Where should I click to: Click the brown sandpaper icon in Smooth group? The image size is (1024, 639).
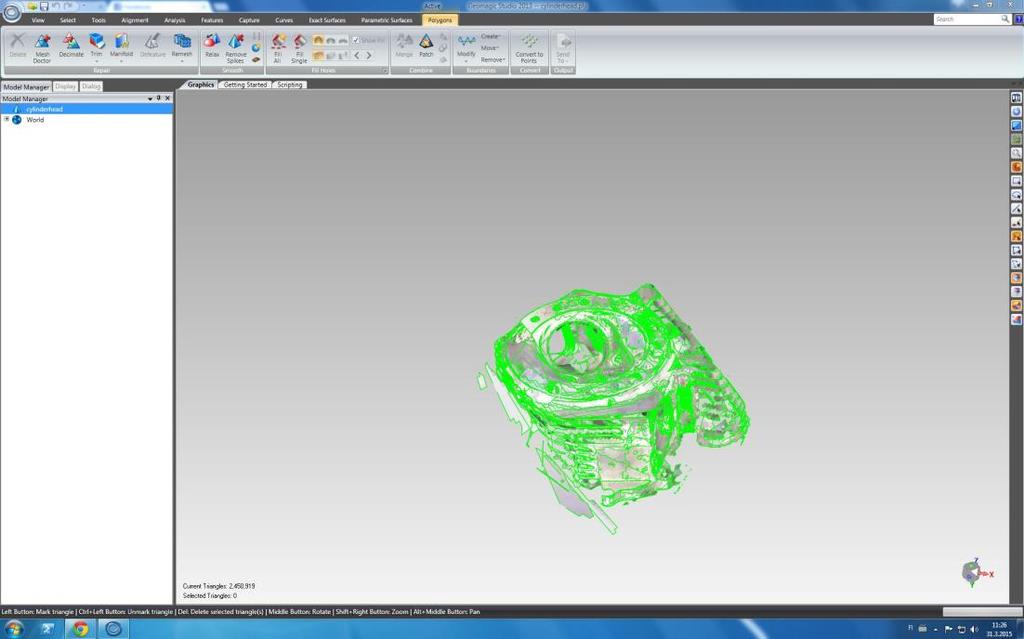[x=256, y=59]
